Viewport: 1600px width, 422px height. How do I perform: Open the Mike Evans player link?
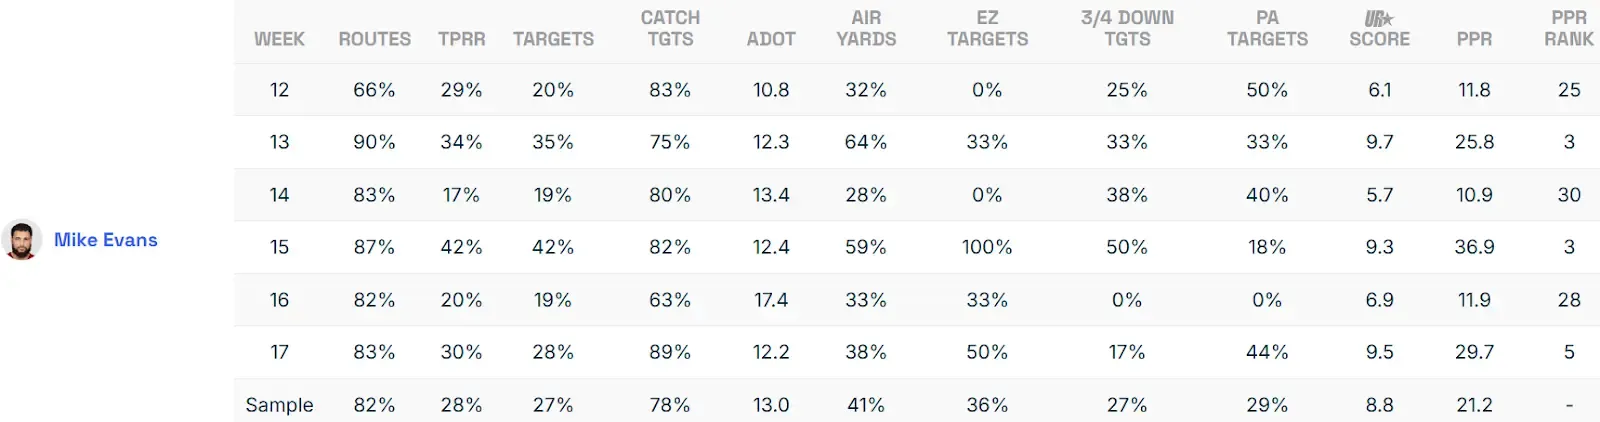coord(106,240)
